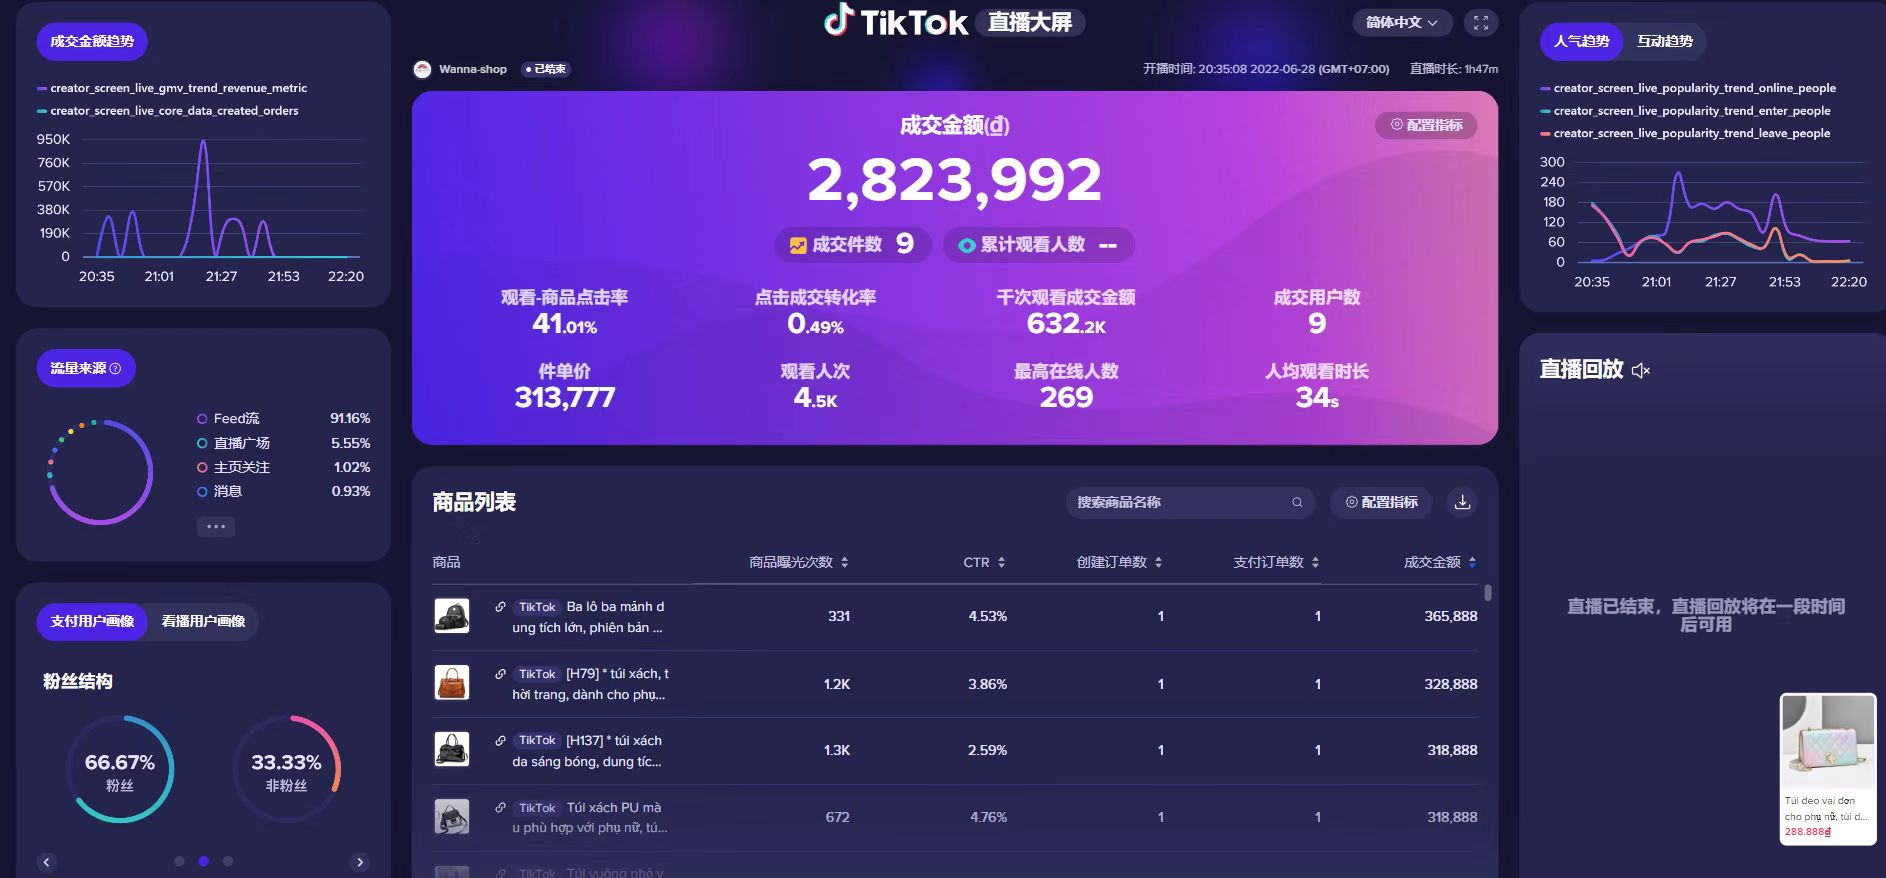1886x878 pixels.
Task: Click the 66.67% 粉丝 ring chart
Action: [x=120, y=769]
